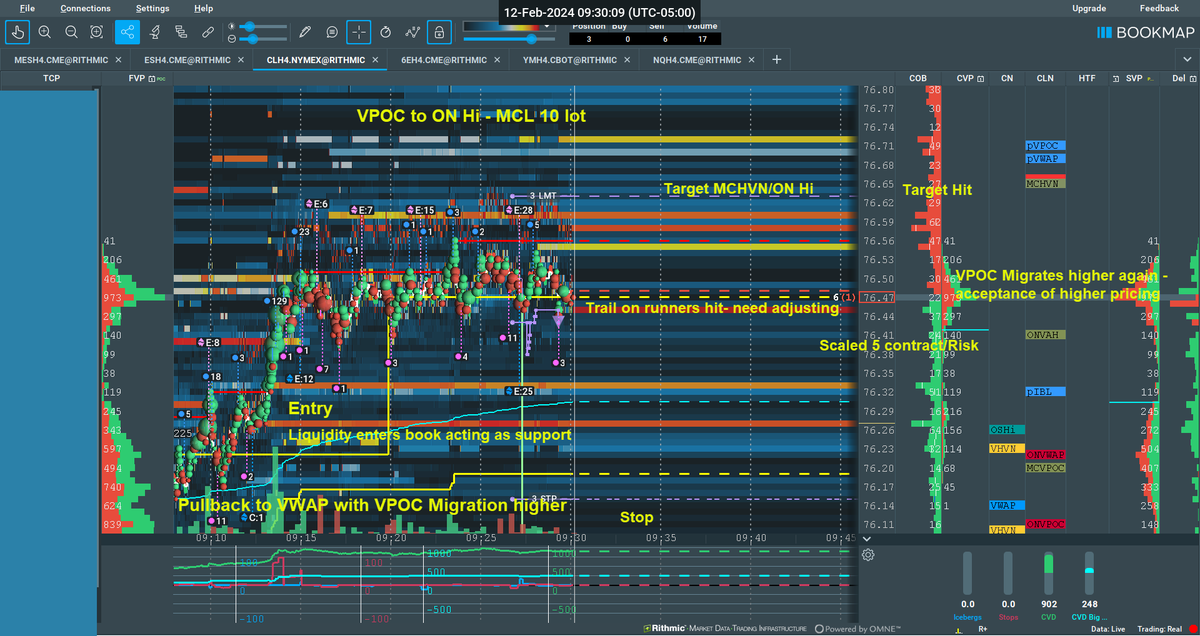Close the NQH4.CME@RITHMIC tab
Viewport: 1200px width, 636px height.
point(753,60)
